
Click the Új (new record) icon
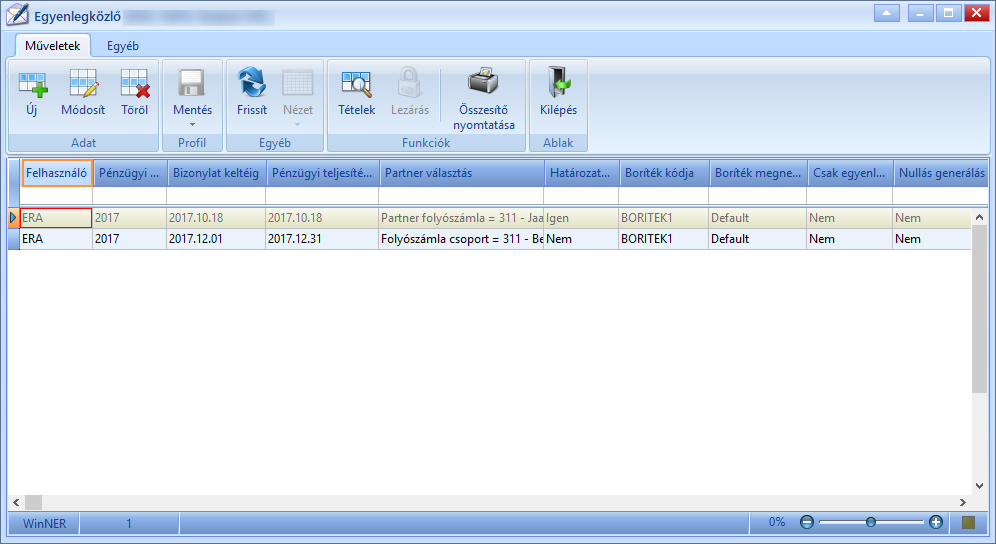coord(32,84)
